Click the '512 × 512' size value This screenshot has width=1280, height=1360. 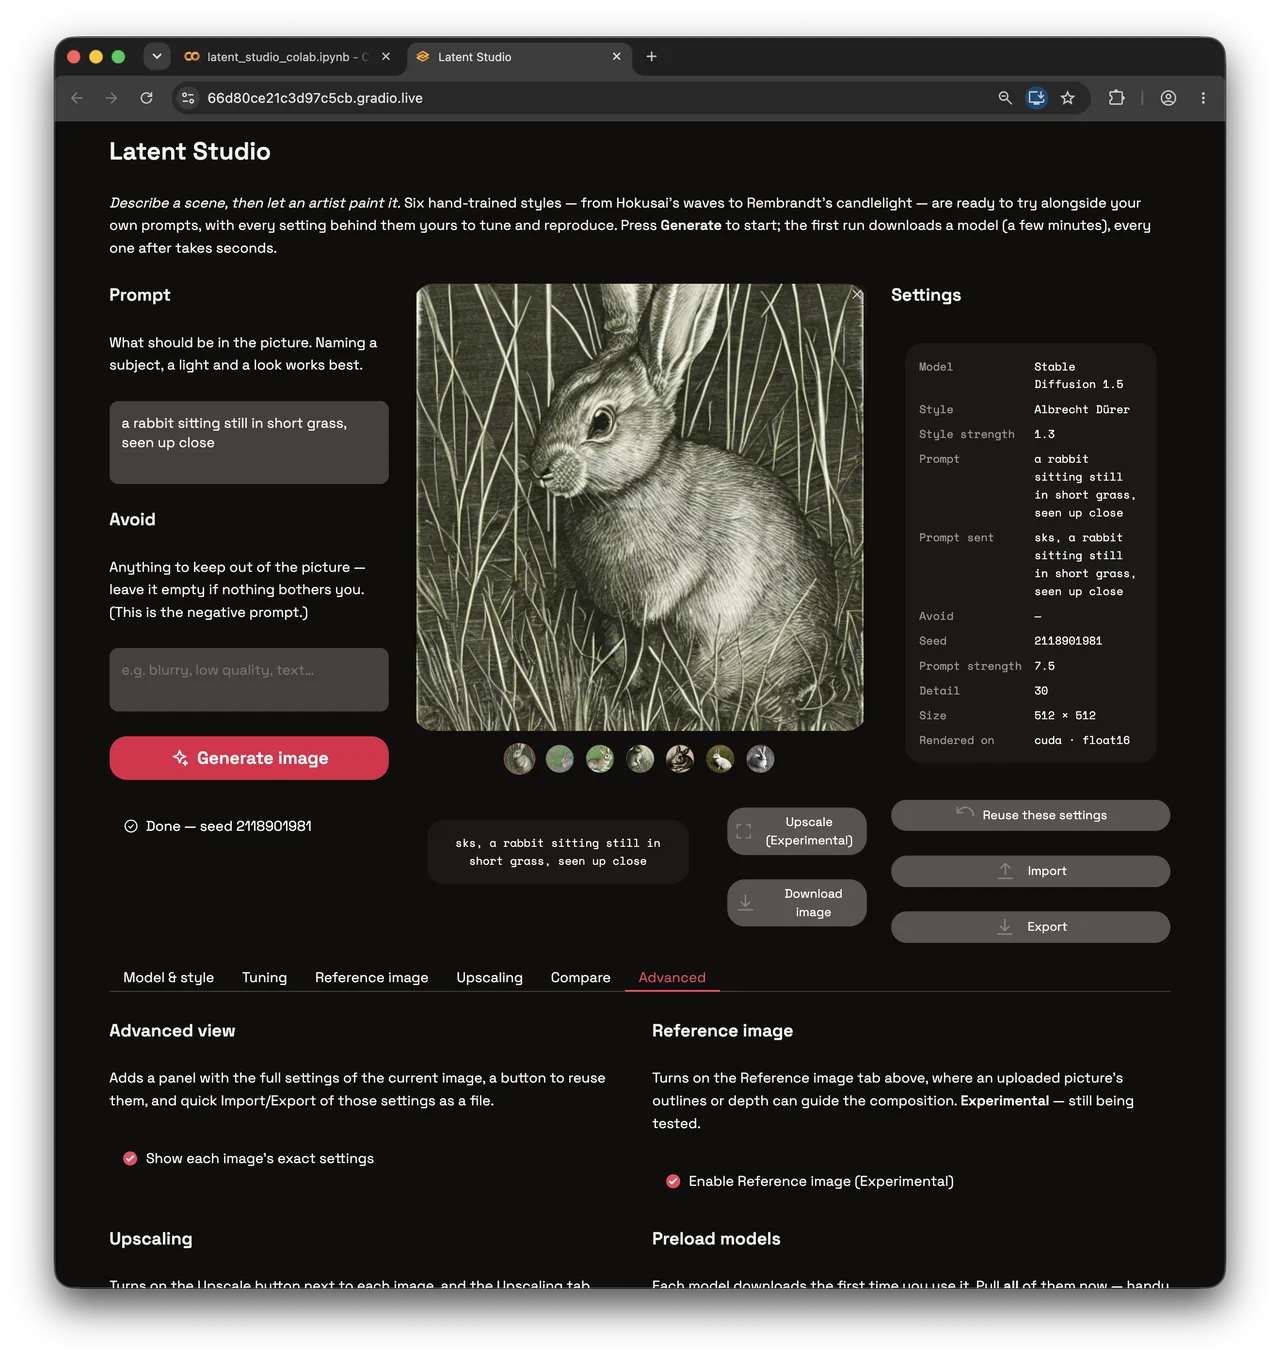(x=1065, y=716)
